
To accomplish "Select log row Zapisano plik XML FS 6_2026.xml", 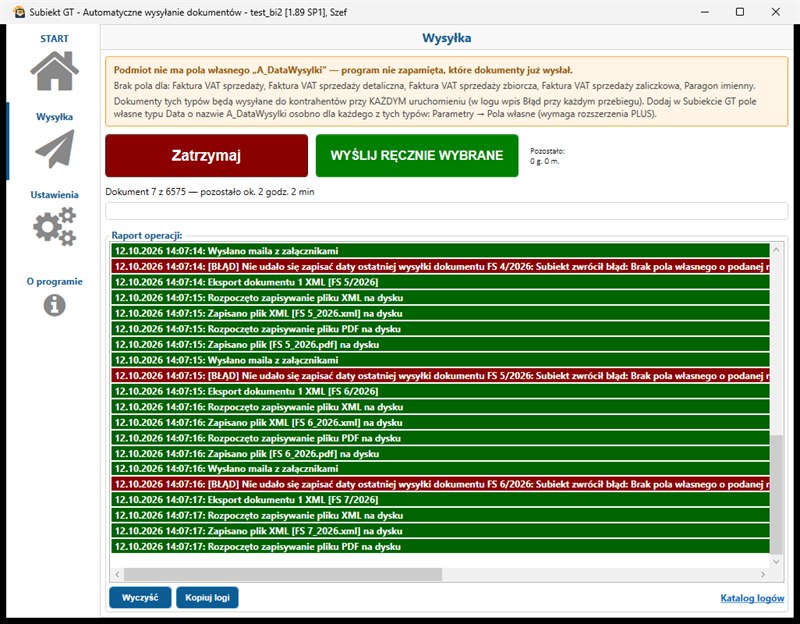I will (x=440, y=422).
